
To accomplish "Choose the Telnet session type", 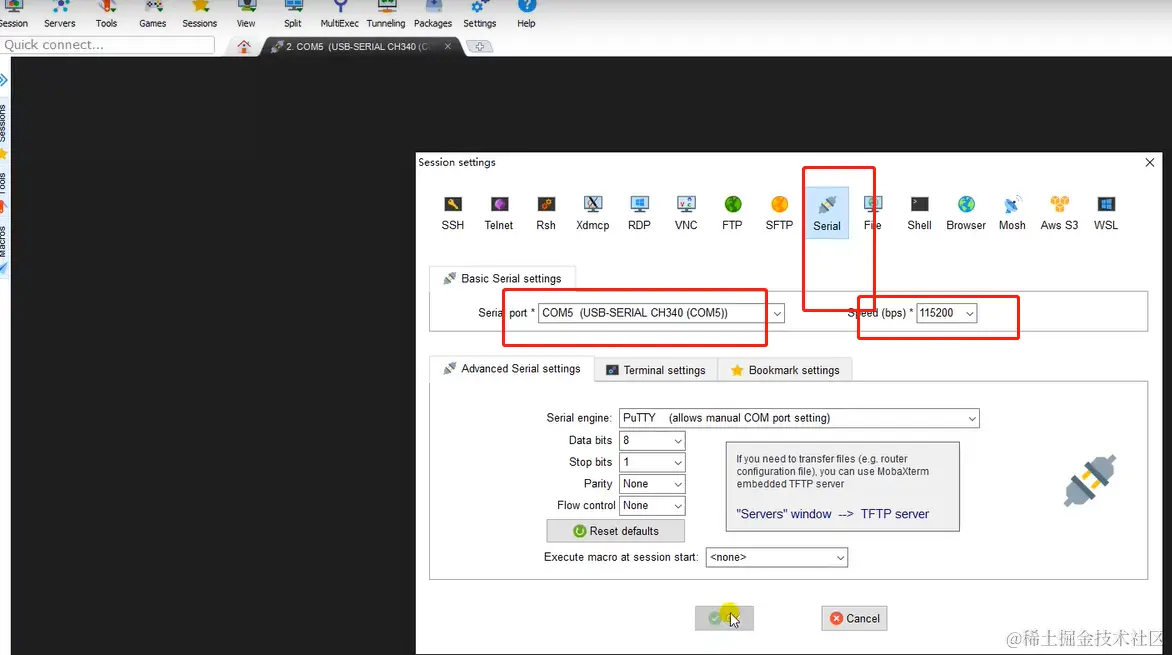I will point(499,212).
